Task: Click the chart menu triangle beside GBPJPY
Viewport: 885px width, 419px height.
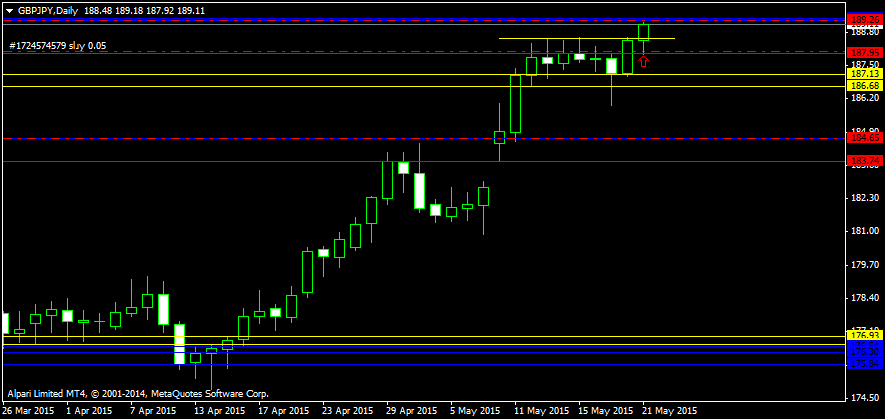Action: 9,11
